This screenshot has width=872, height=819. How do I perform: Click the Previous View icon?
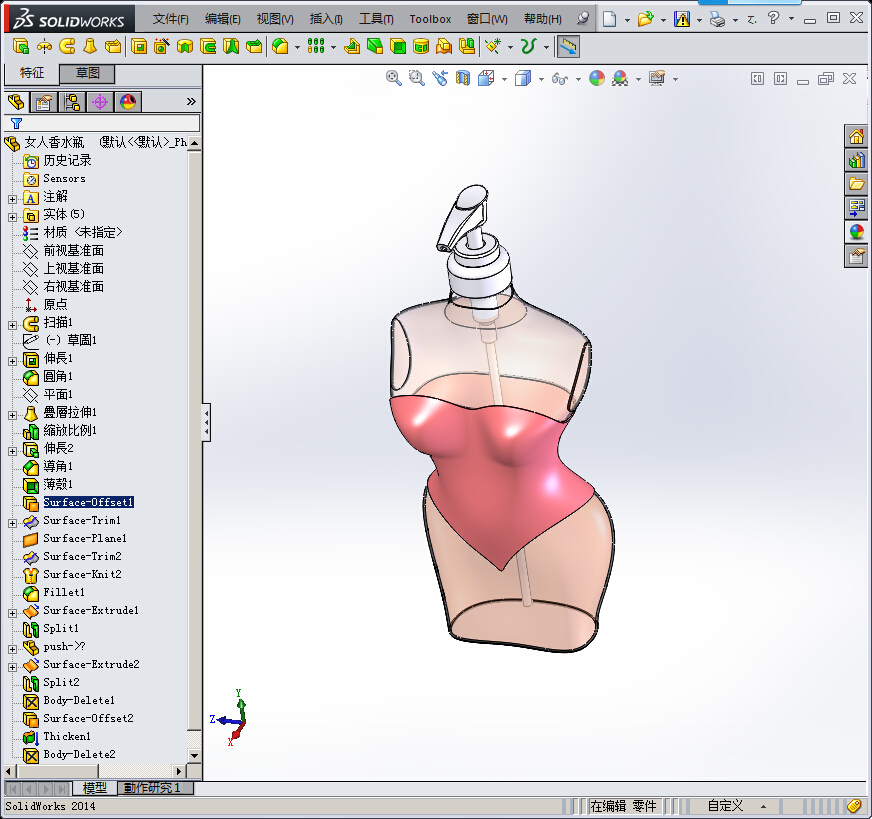pos(440,78)
